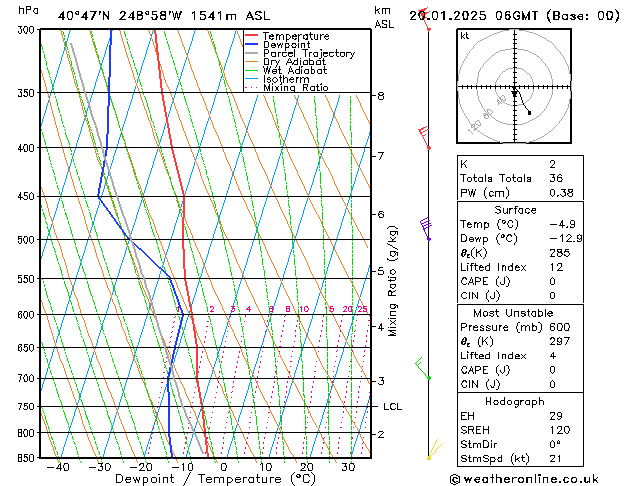Image resolution: width=629 pixels, height=486 pixels.
Task: Click the 'hPa' unit label
Action: (28, 10)
